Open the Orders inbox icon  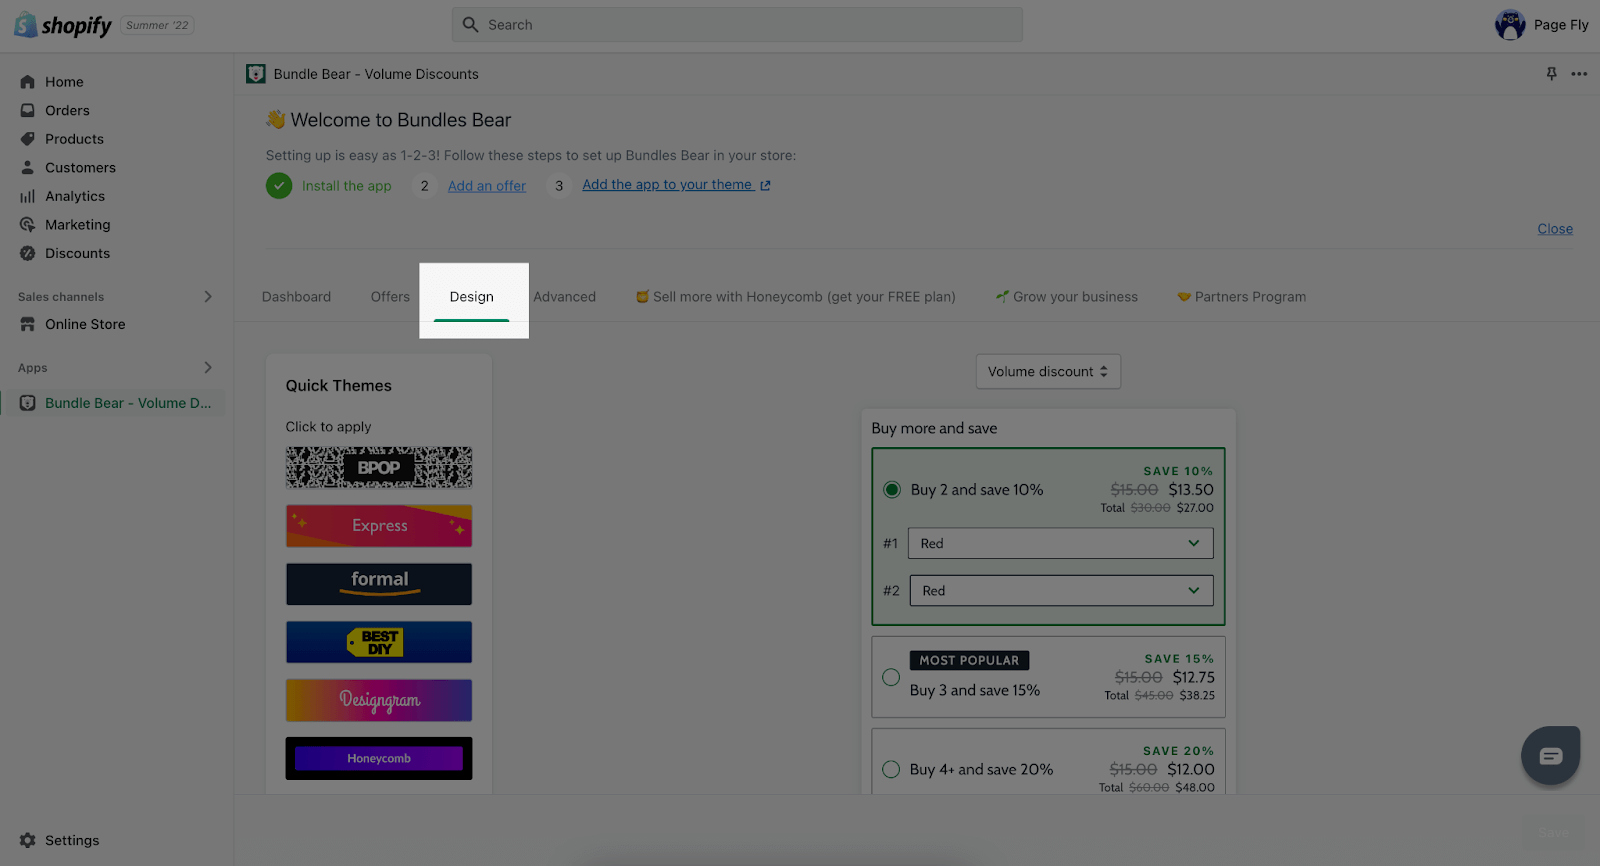[x=27, y=110]
